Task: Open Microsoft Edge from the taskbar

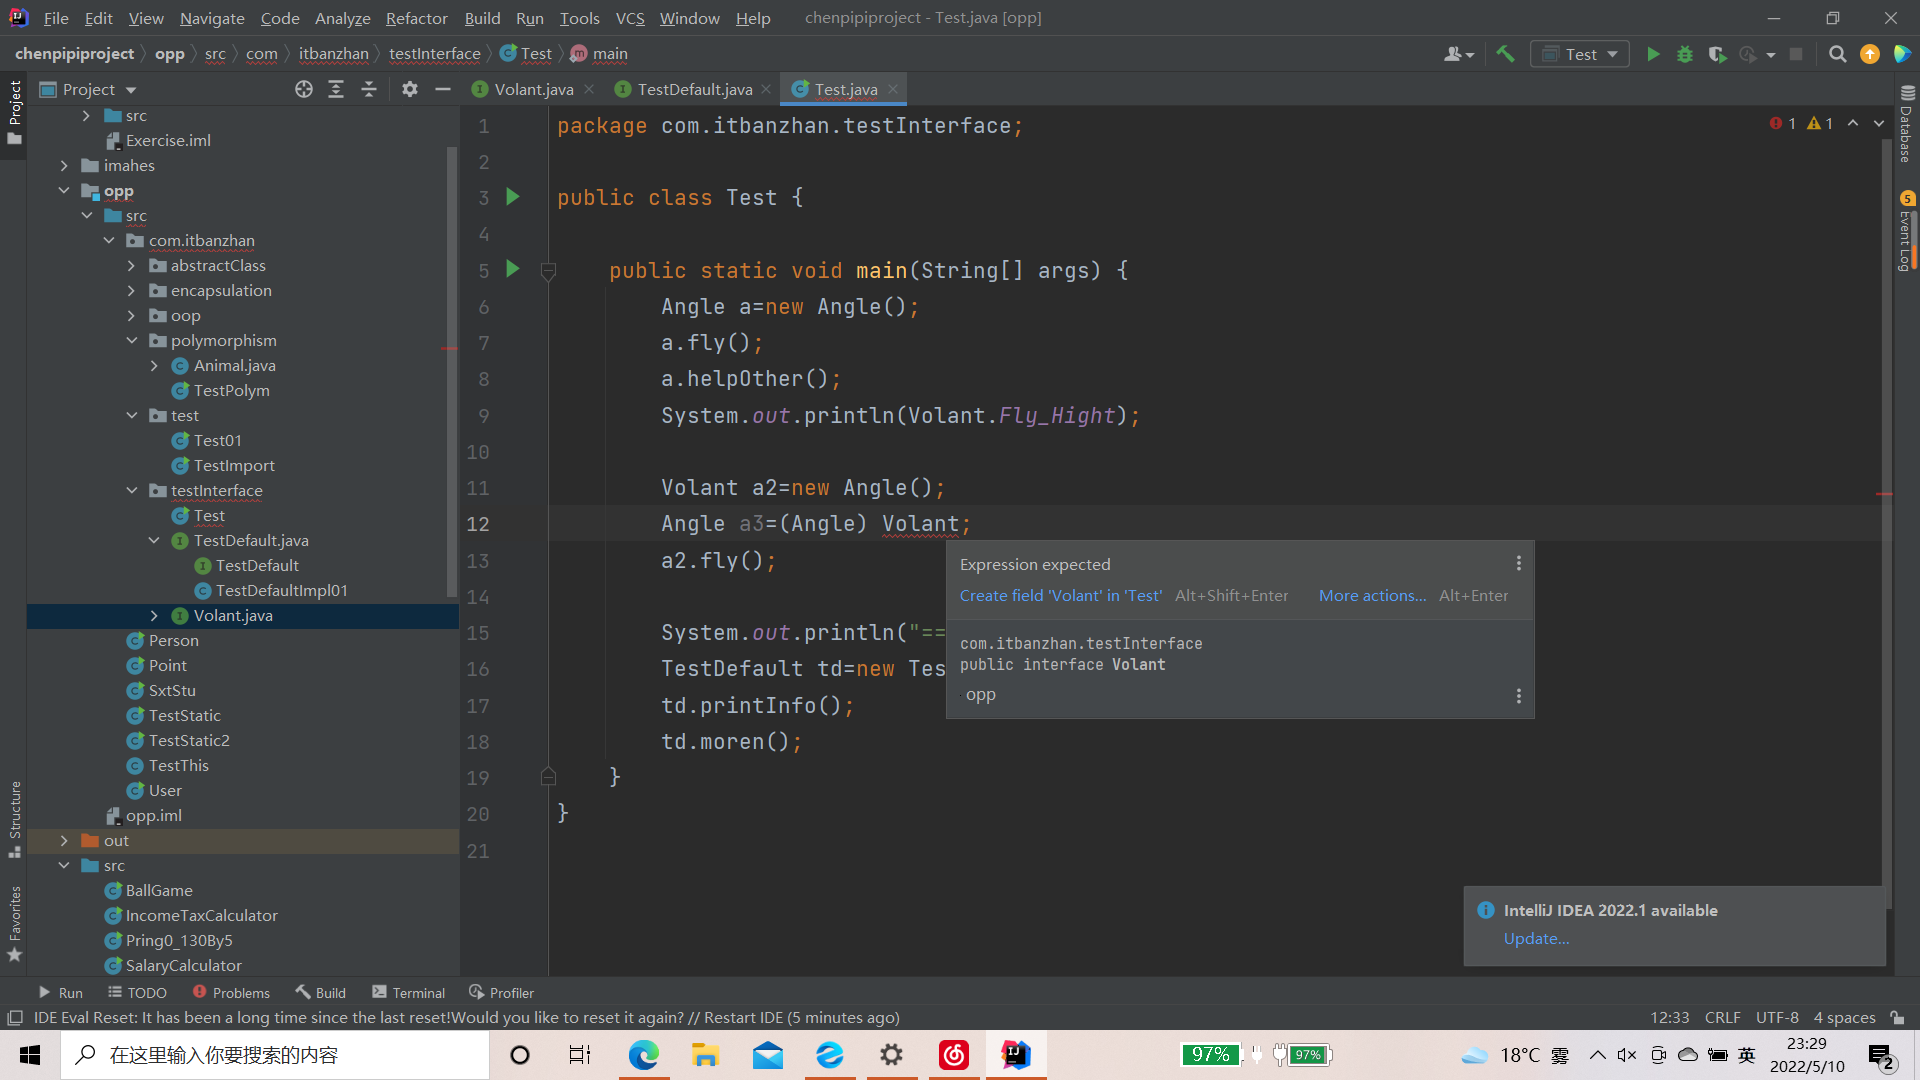Action: (x=643, y=1055)
